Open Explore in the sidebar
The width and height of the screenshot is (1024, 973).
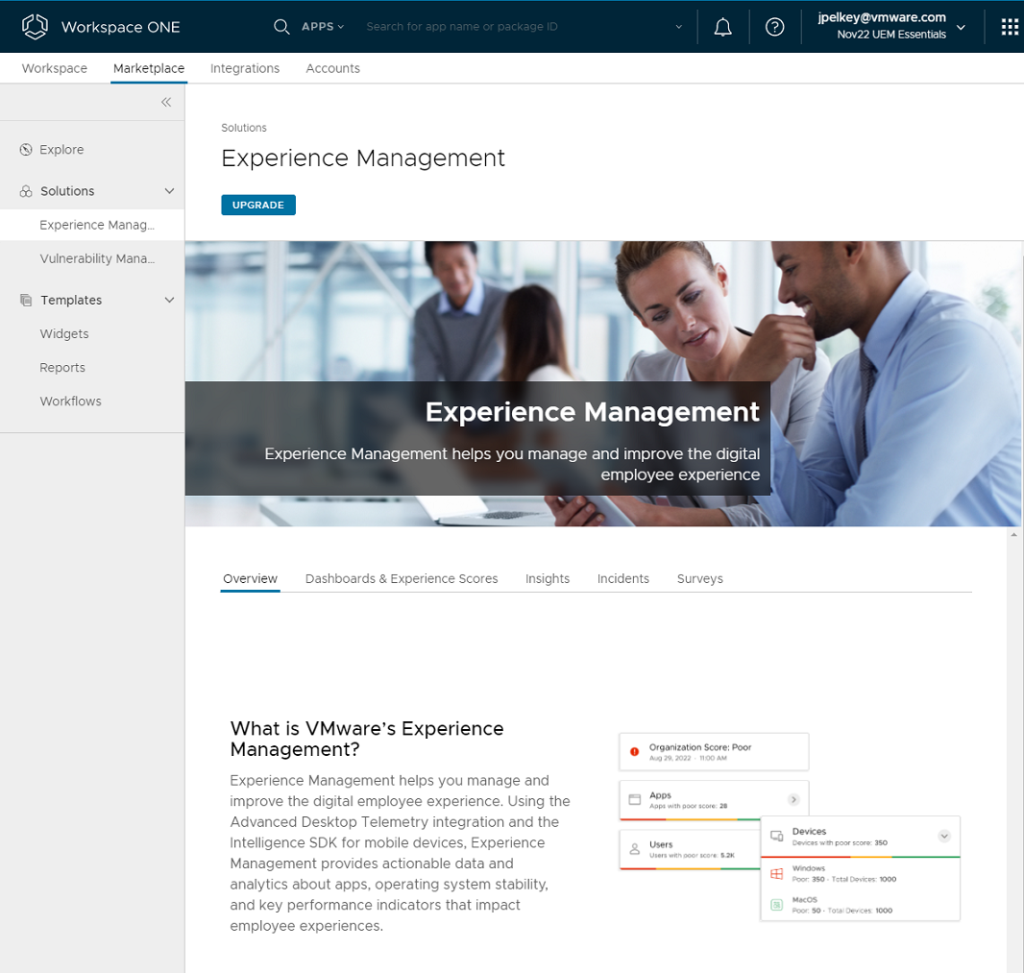[61, 150]
